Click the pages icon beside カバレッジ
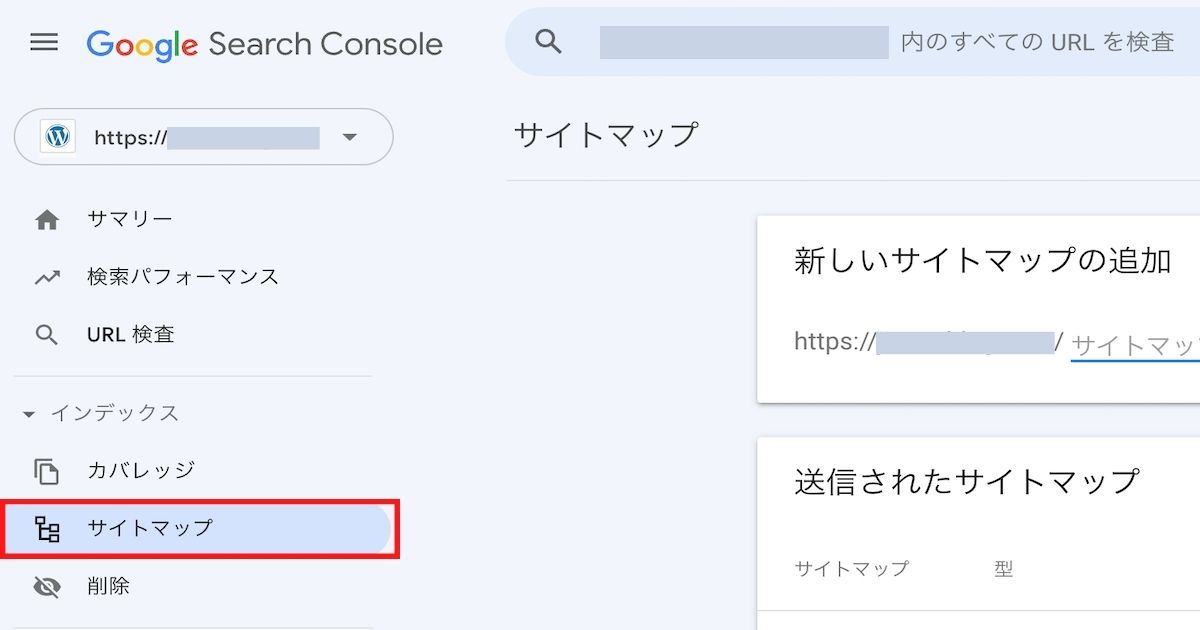The width and height of the screenshot is (1200, 630). (x=47, y=470)
